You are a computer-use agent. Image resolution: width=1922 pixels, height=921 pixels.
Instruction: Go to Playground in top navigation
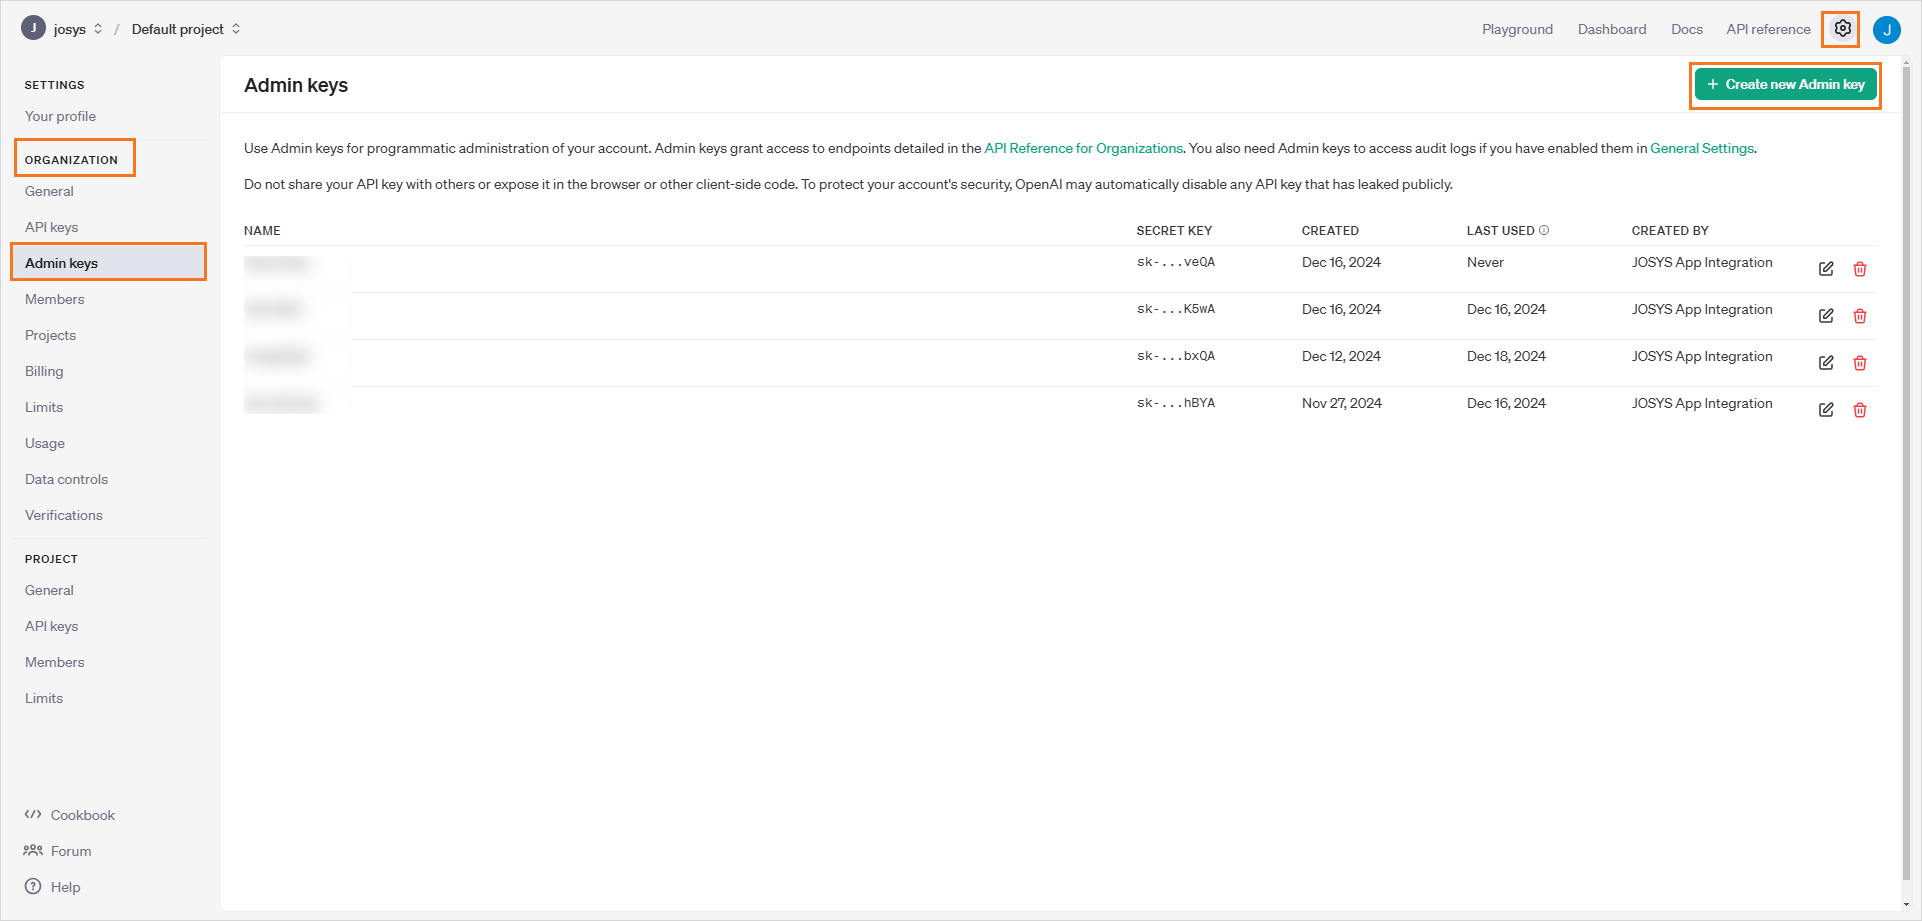[1517, 29]
